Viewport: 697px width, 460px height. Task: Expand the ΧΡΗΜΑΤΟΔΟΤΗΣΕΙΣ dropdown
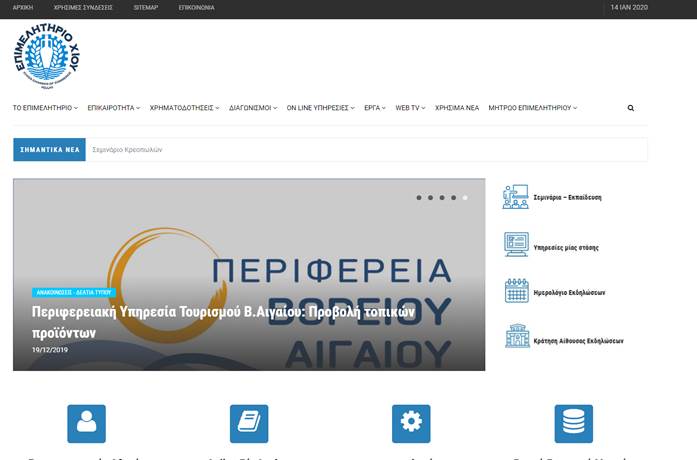184,108
